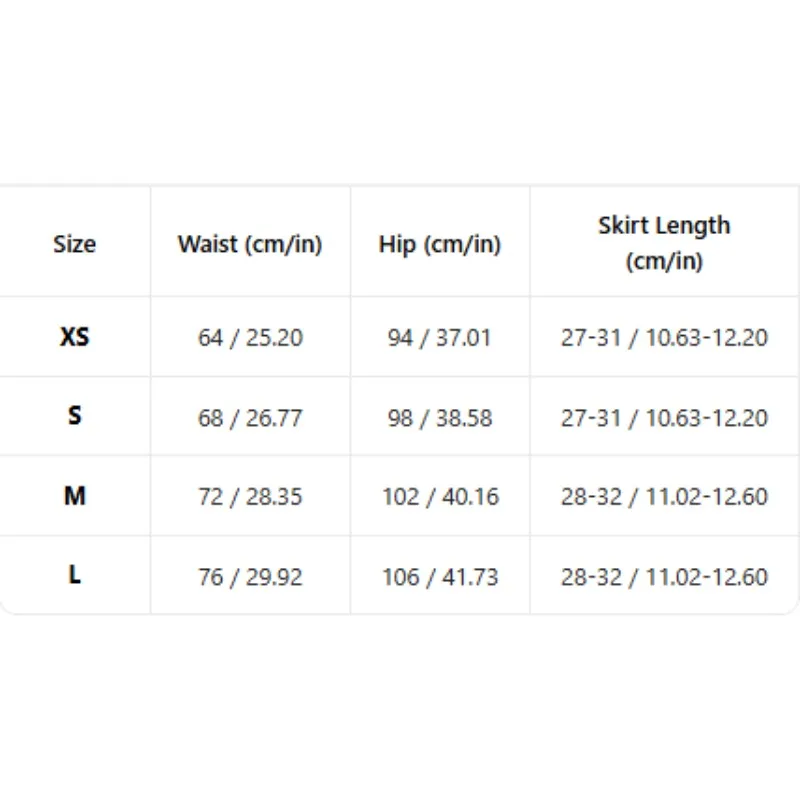The image size is (800, 800).
Task: Select the XS size row label
Action: (x=74, y=337)
